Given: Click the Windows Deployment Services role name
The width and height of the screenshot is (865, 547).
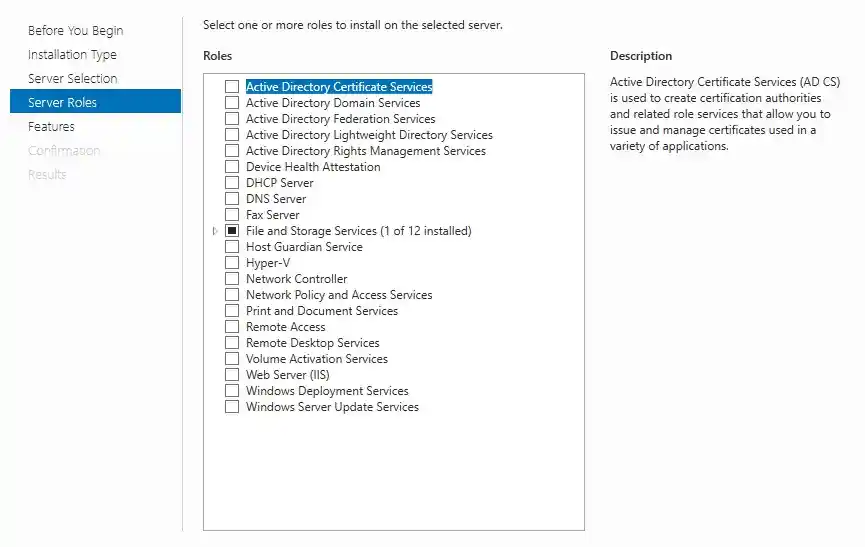Looking at the screenshot, I should (327, 391).
